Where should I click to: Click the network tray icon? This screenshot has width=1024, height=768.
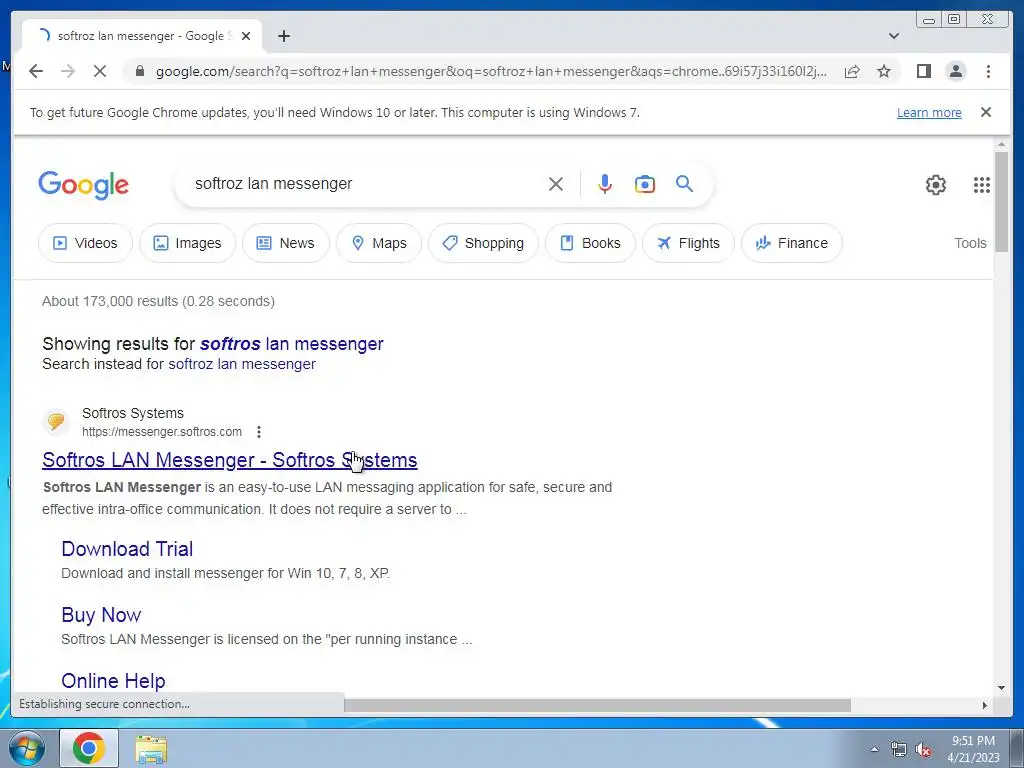tap(899, 749)
